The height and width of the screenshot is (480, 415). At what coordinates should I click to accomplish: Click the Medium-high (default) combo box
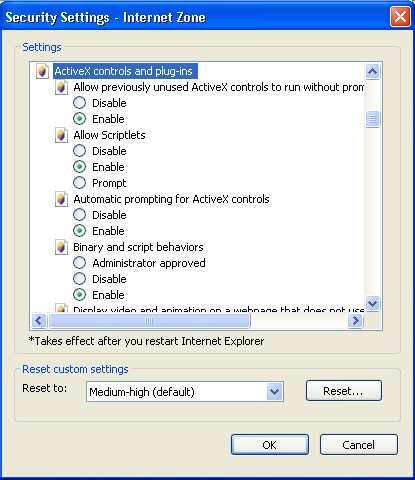(x=185, y=391)
